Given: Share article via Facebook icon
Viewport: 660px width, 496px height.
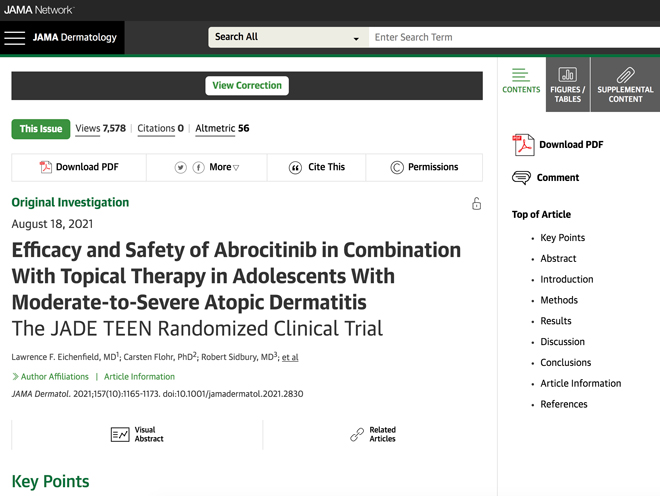Looking at the screenshot, I should [198, 168].
